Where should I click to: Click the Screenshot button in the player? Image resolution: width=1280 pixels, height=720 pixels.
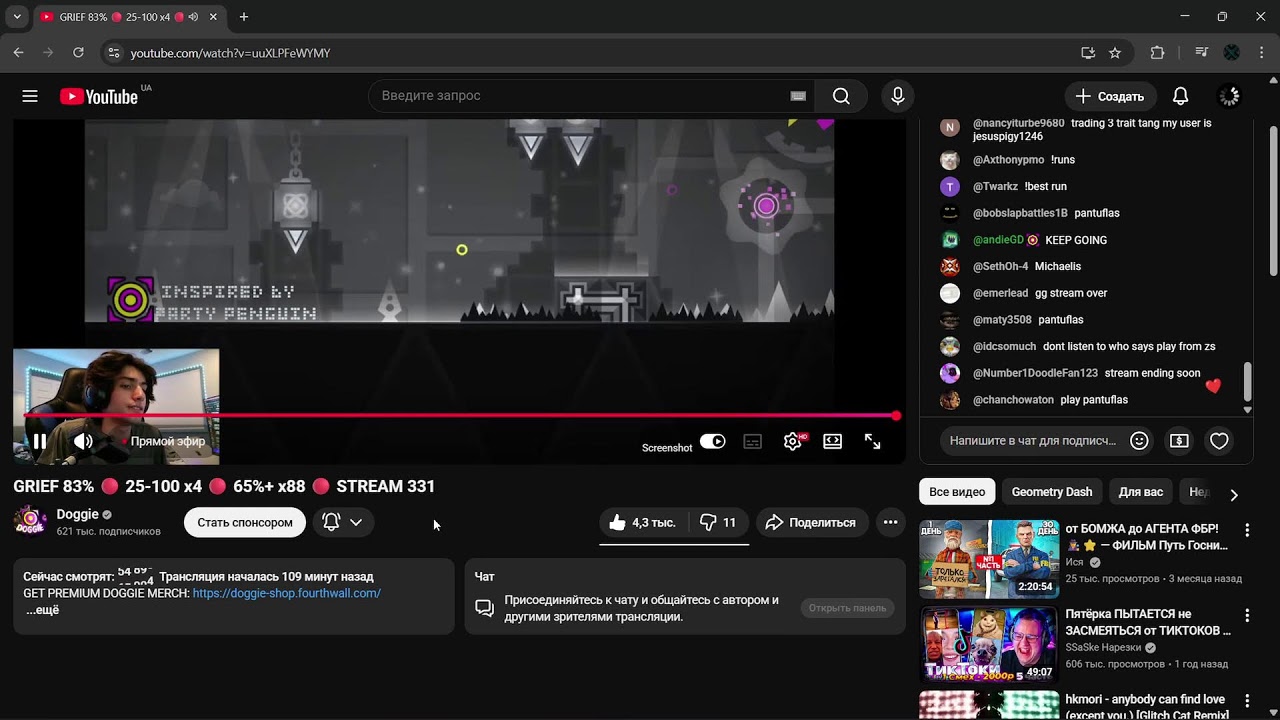[x=667, y=448]
